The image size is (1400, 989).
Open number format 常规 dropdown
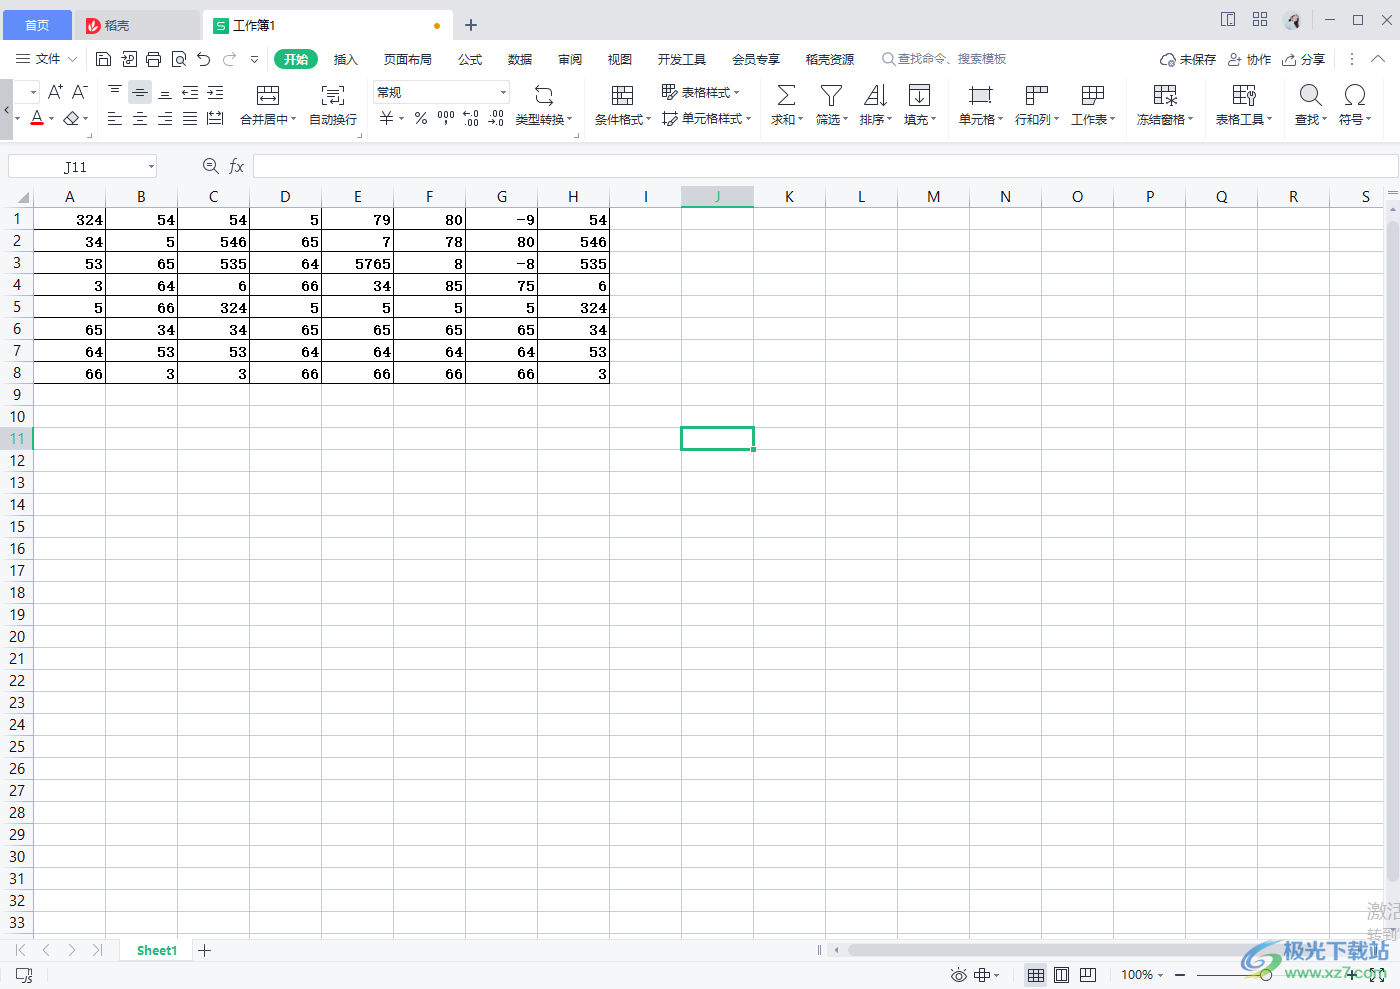tap(503, 92)
